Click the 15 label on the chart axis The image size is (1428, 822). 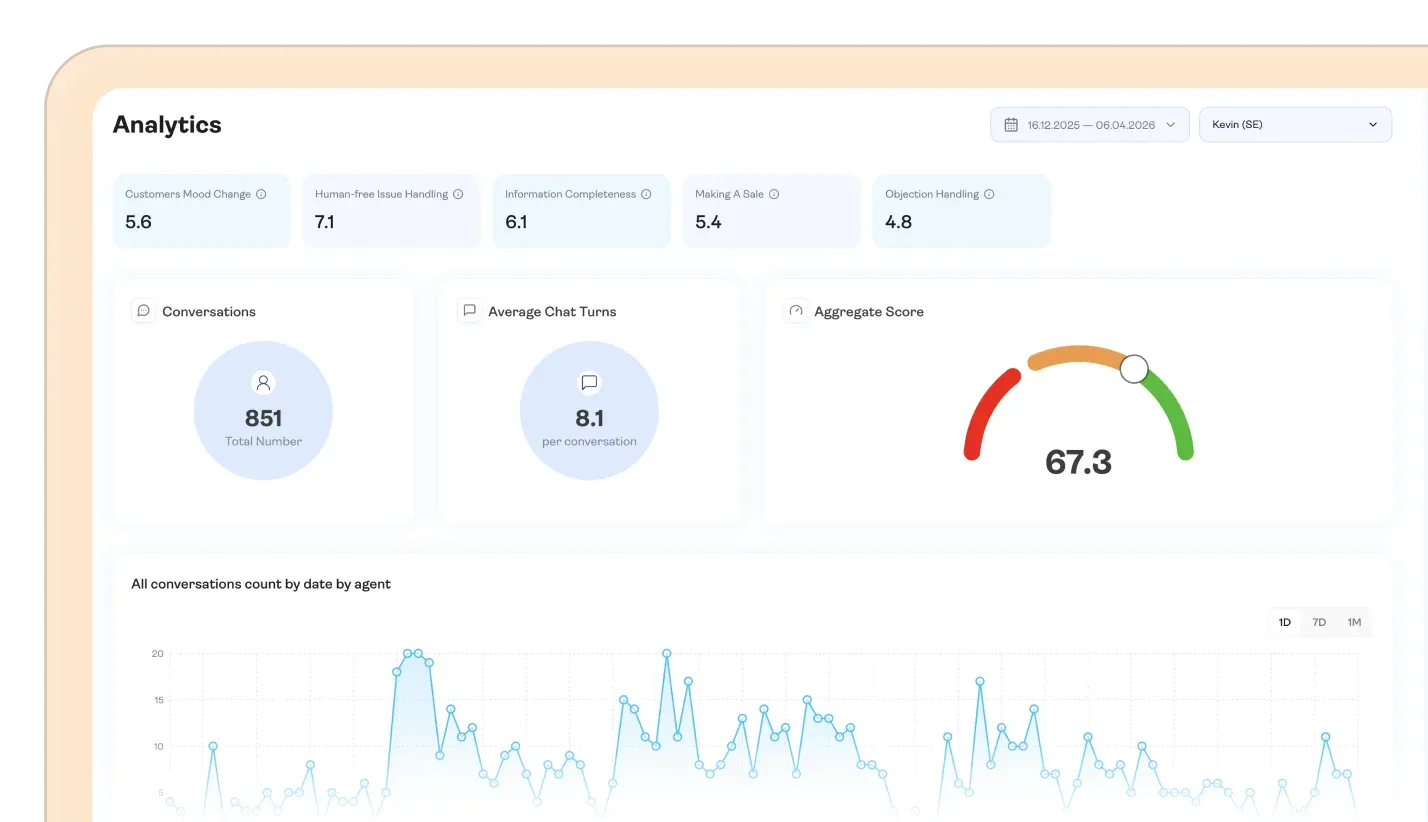157,700
